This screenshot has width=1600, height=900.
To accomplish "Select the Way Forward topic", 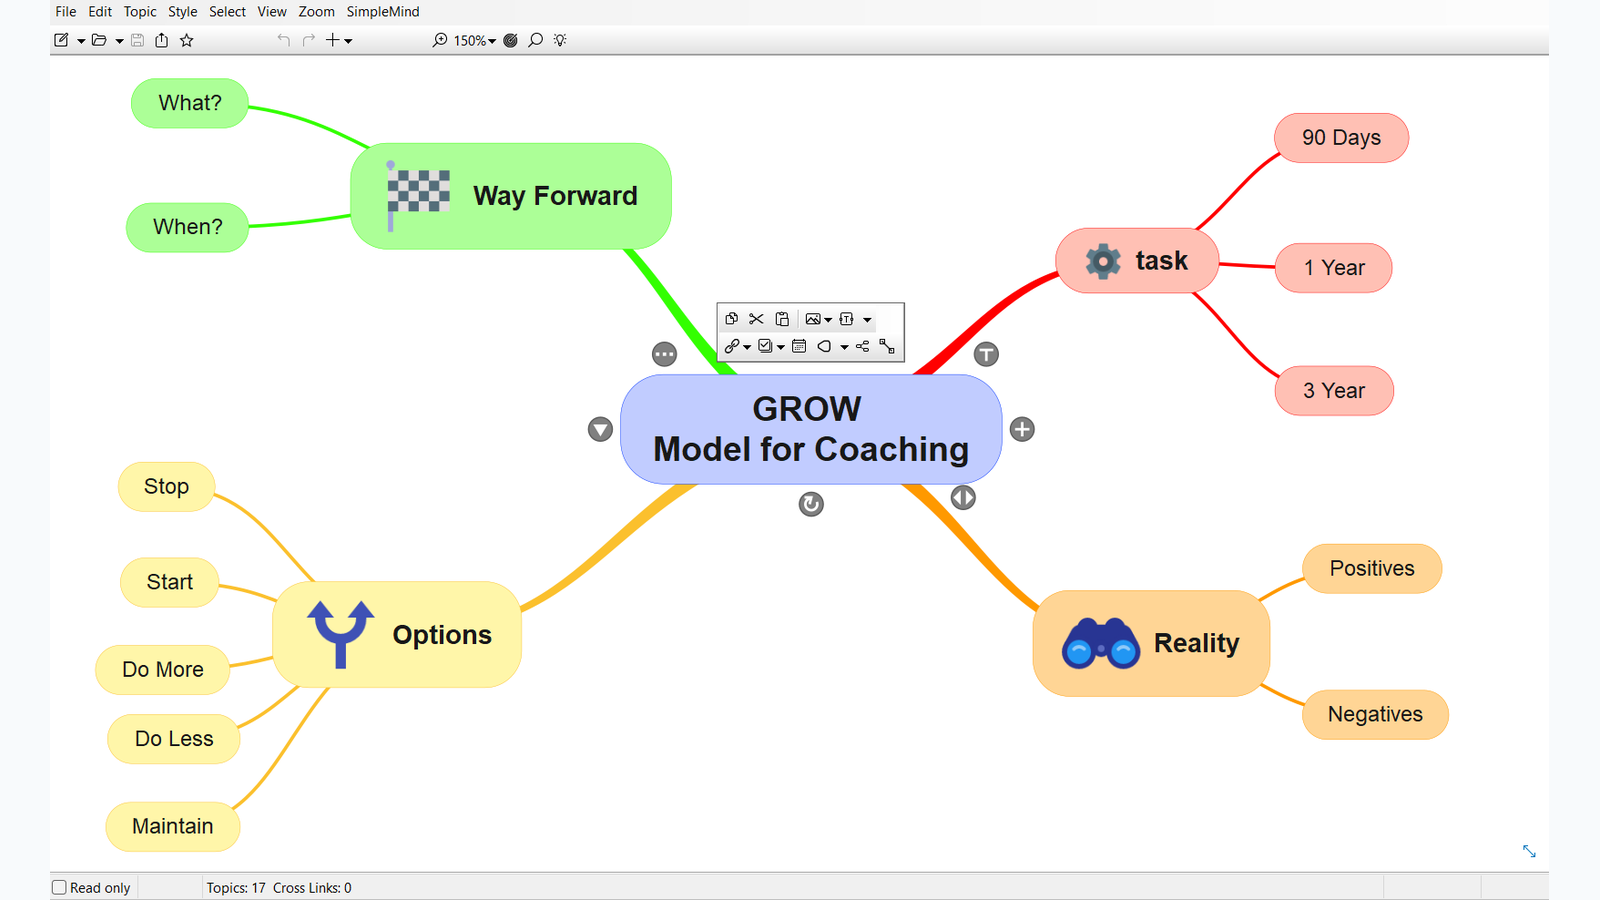I will pos(511,196).
